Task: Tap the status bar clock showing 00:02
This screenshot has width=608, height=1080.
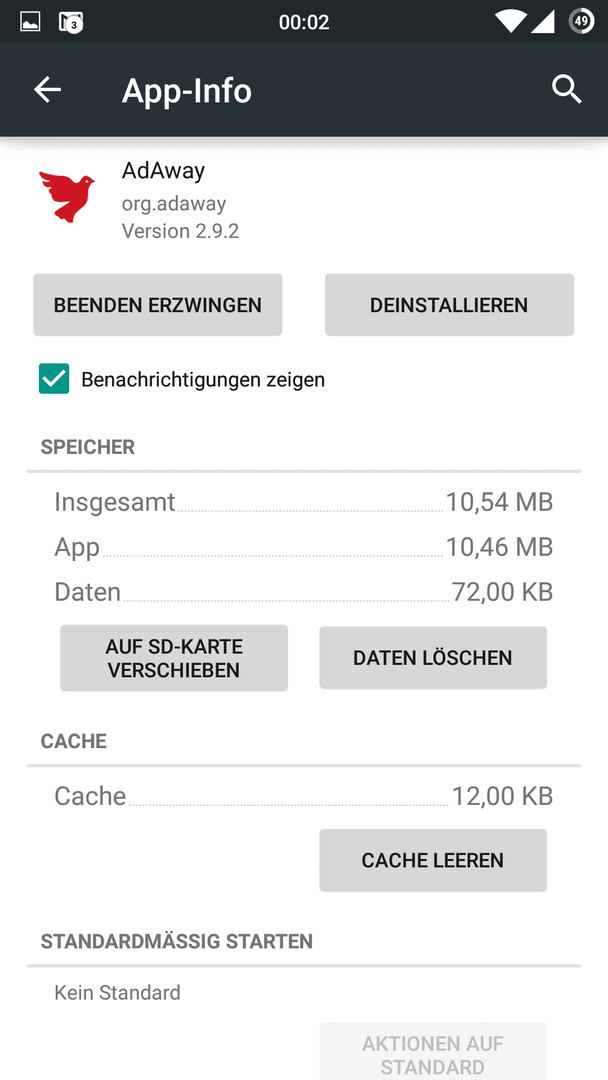Action: (304, 22)
